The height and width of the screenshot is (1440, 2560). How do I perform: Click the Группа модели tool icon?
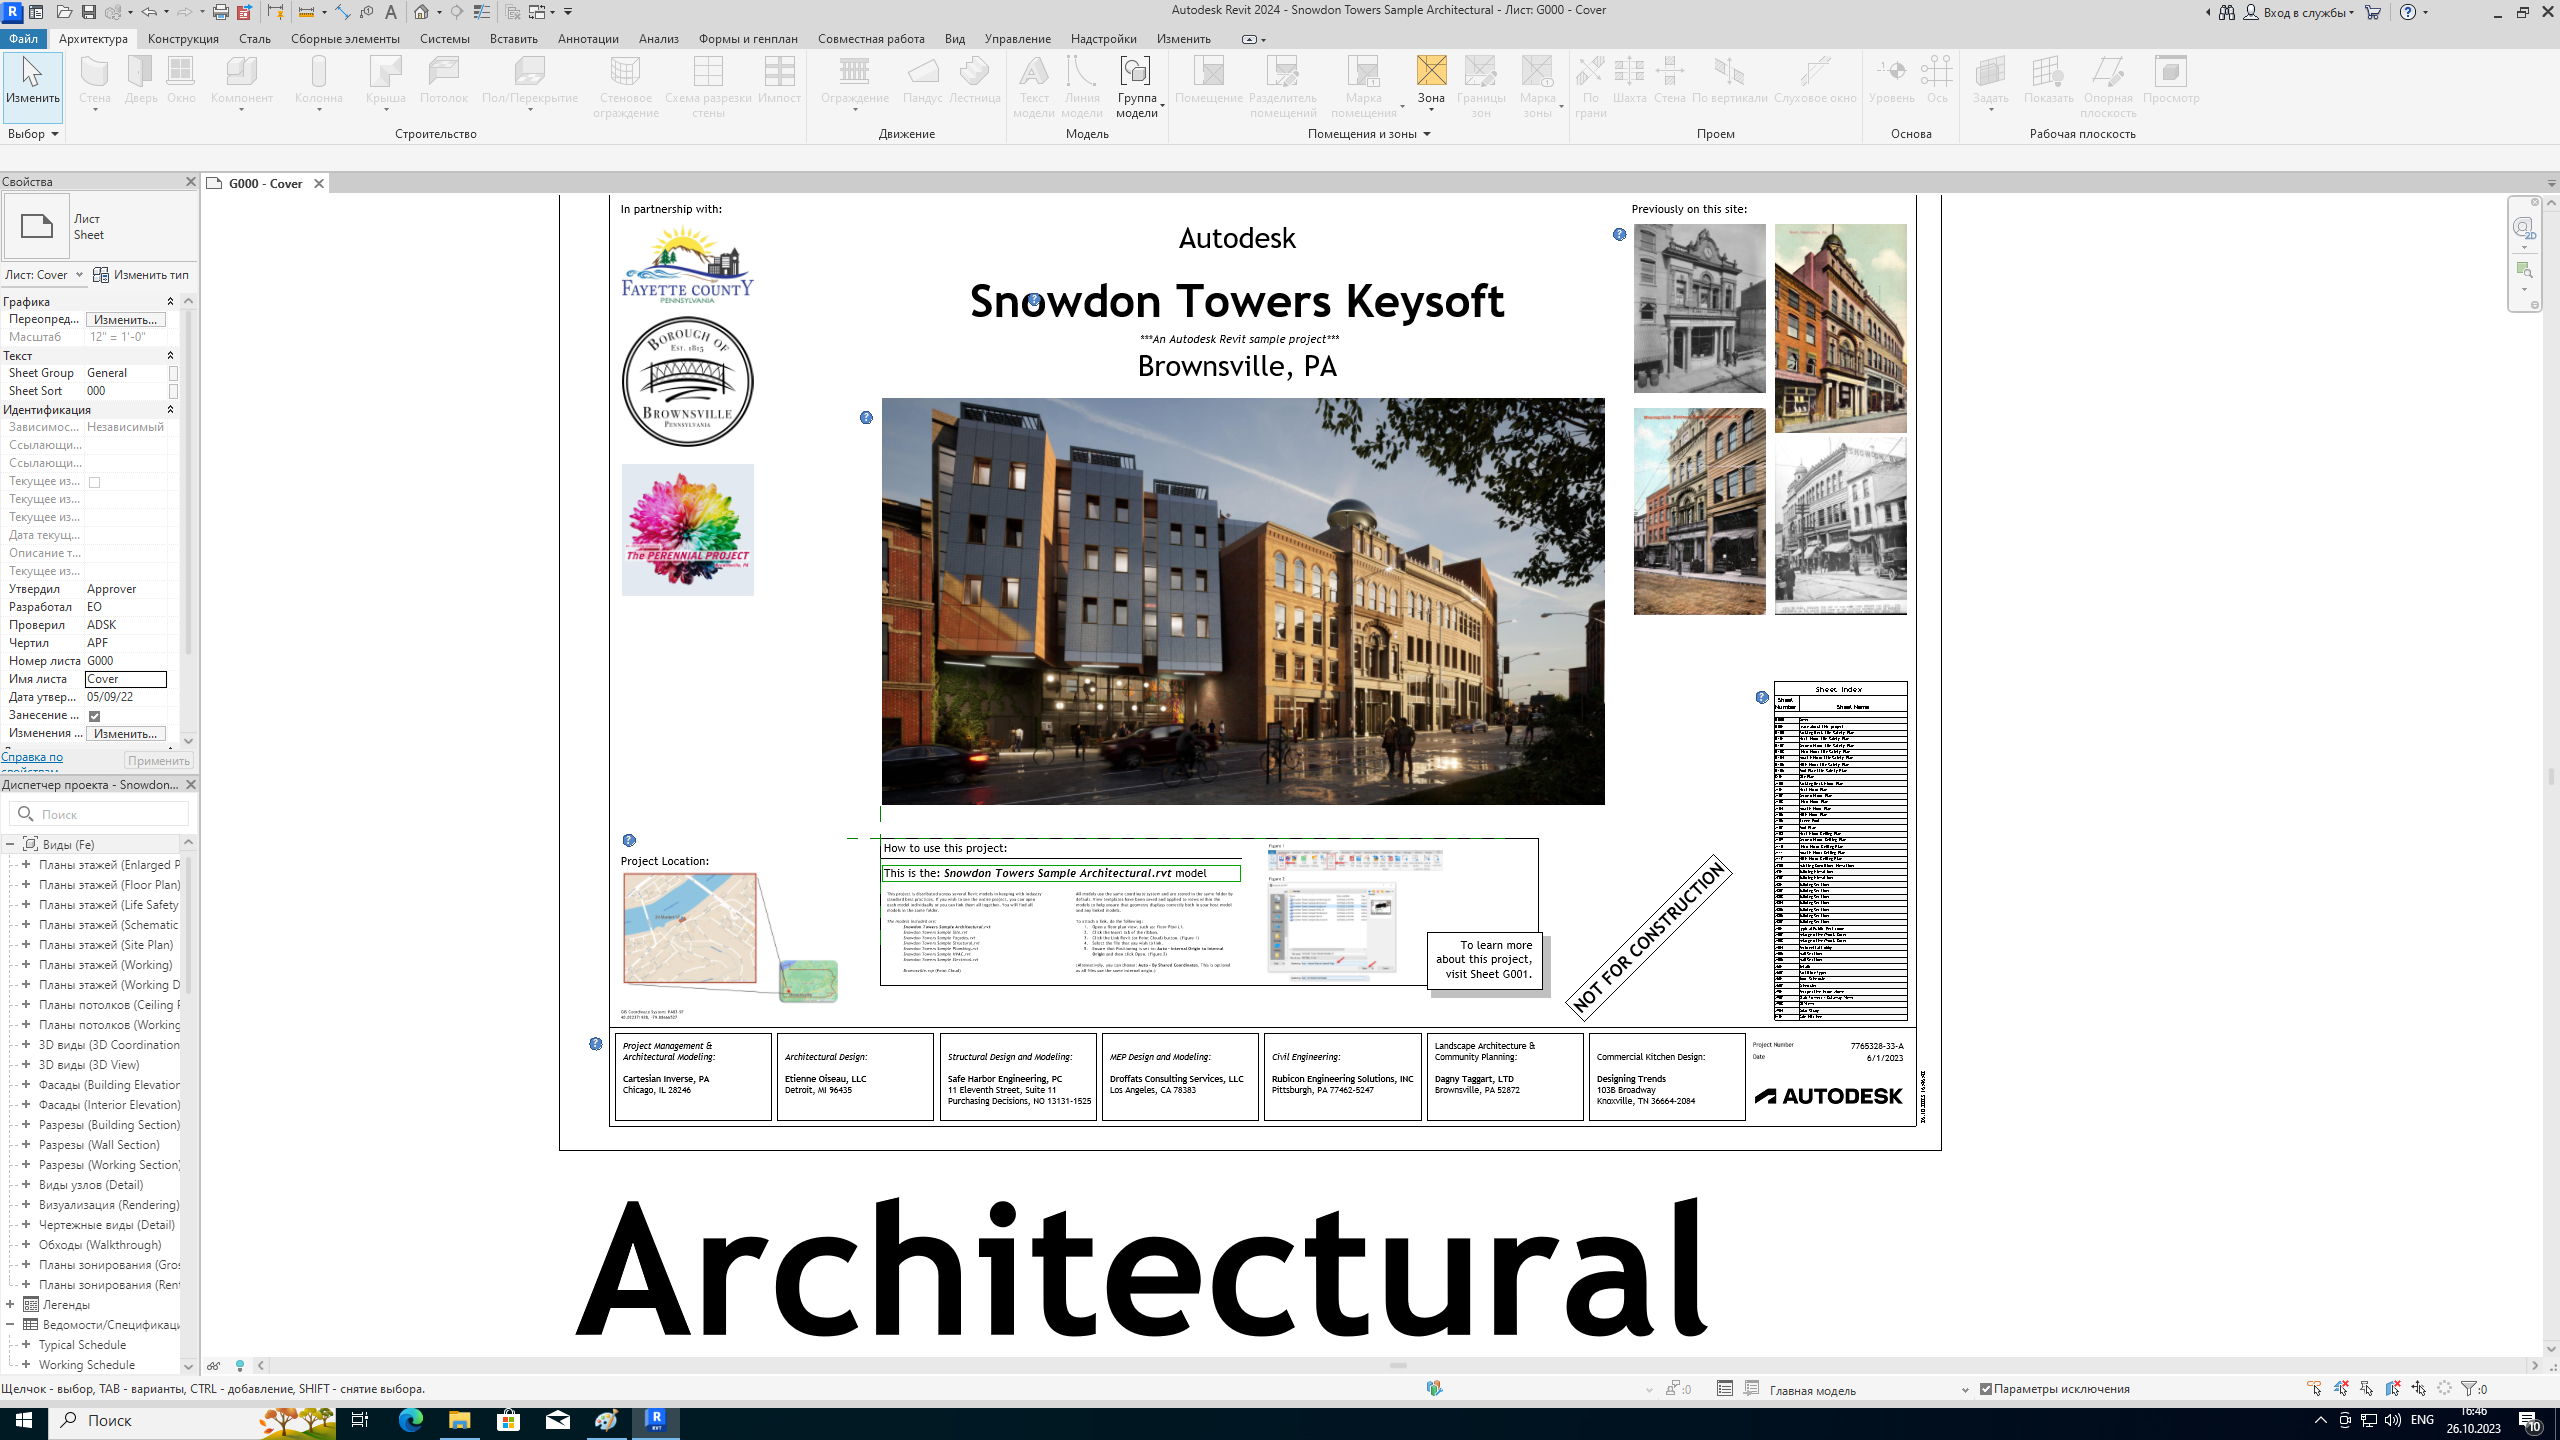click(x=1135, y=71)
